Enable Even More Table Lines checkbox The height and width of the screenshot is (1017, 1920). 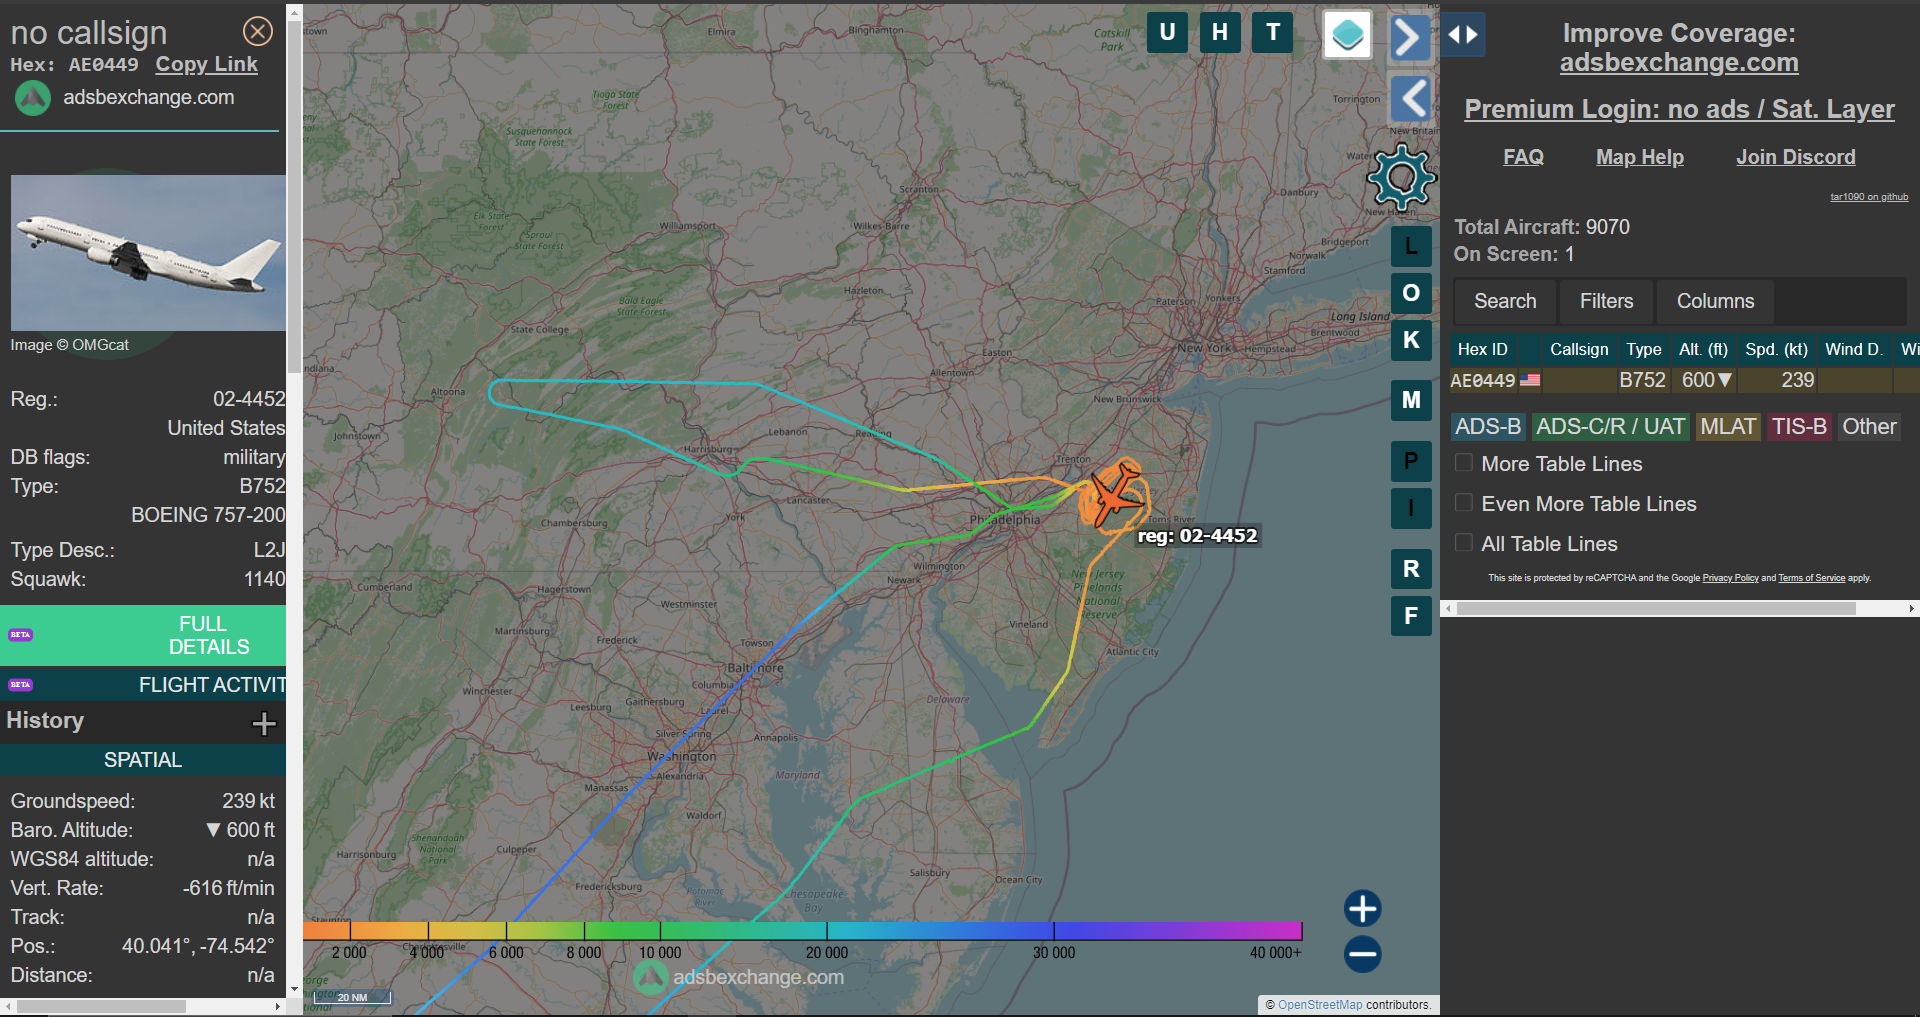pyautogui.click(x=1463, y=503)
